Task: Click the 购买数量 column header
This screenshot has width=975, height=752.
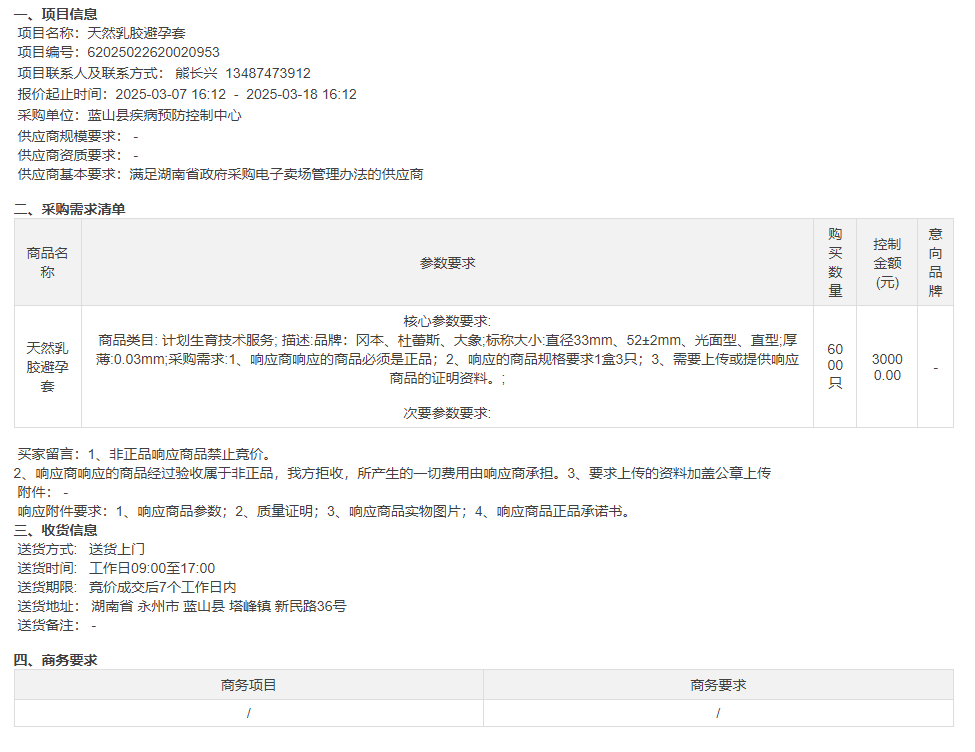Action: 835,262
